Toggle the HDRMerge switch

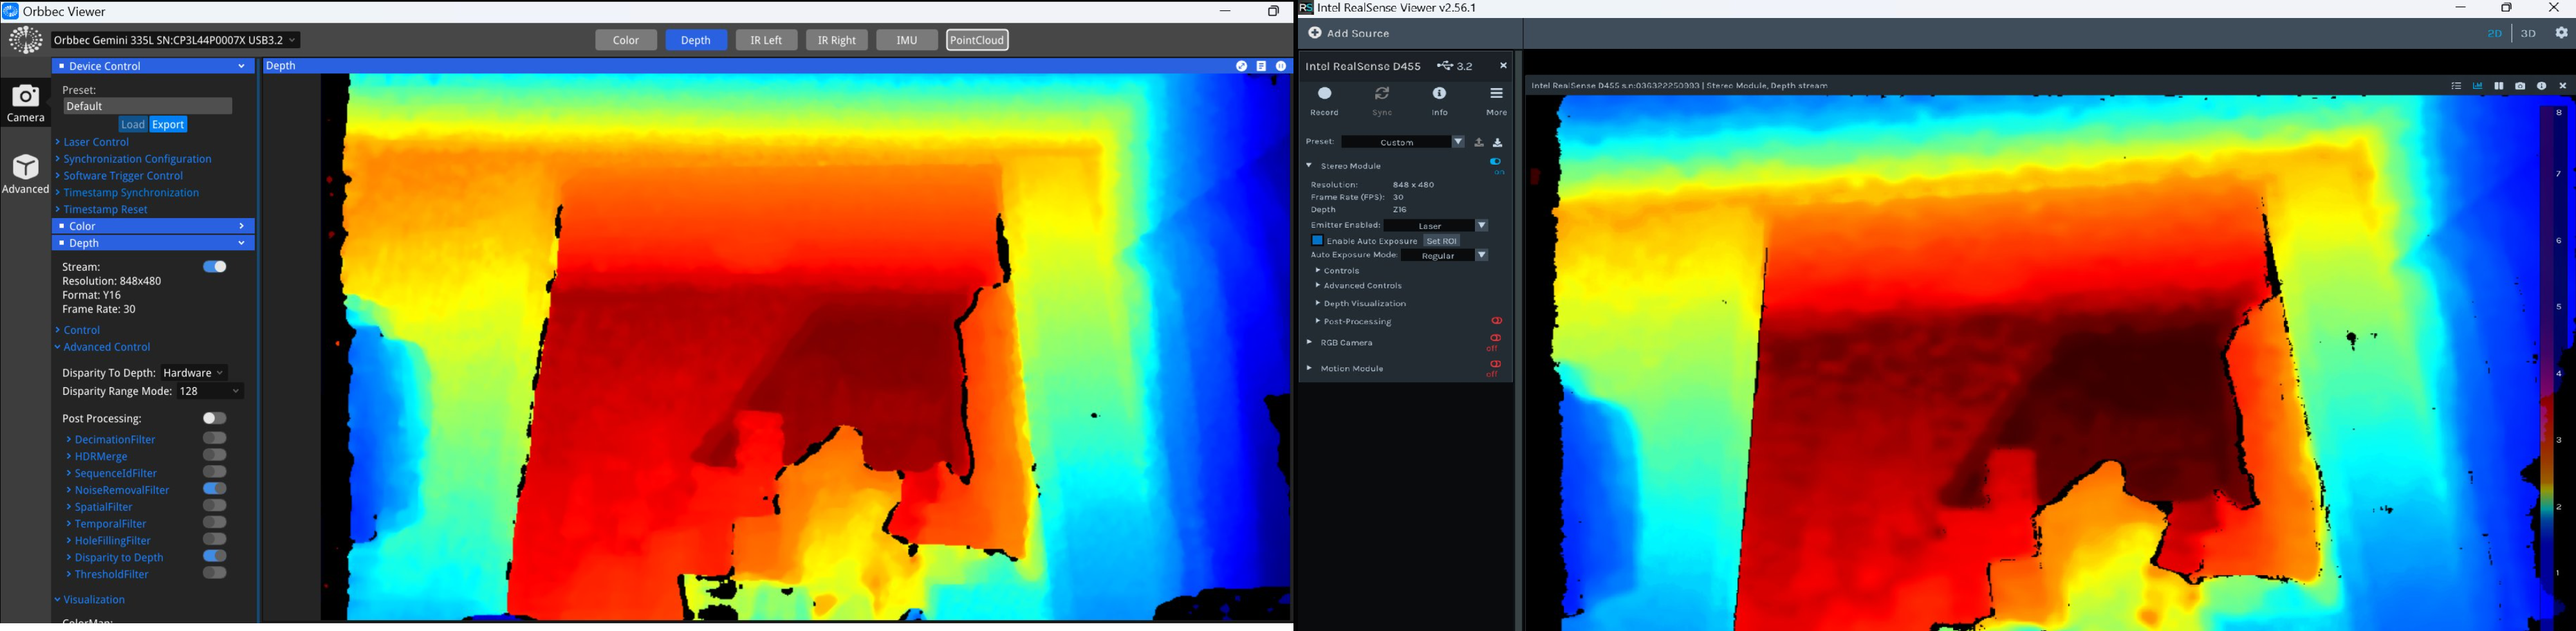[x=215, y=455]
